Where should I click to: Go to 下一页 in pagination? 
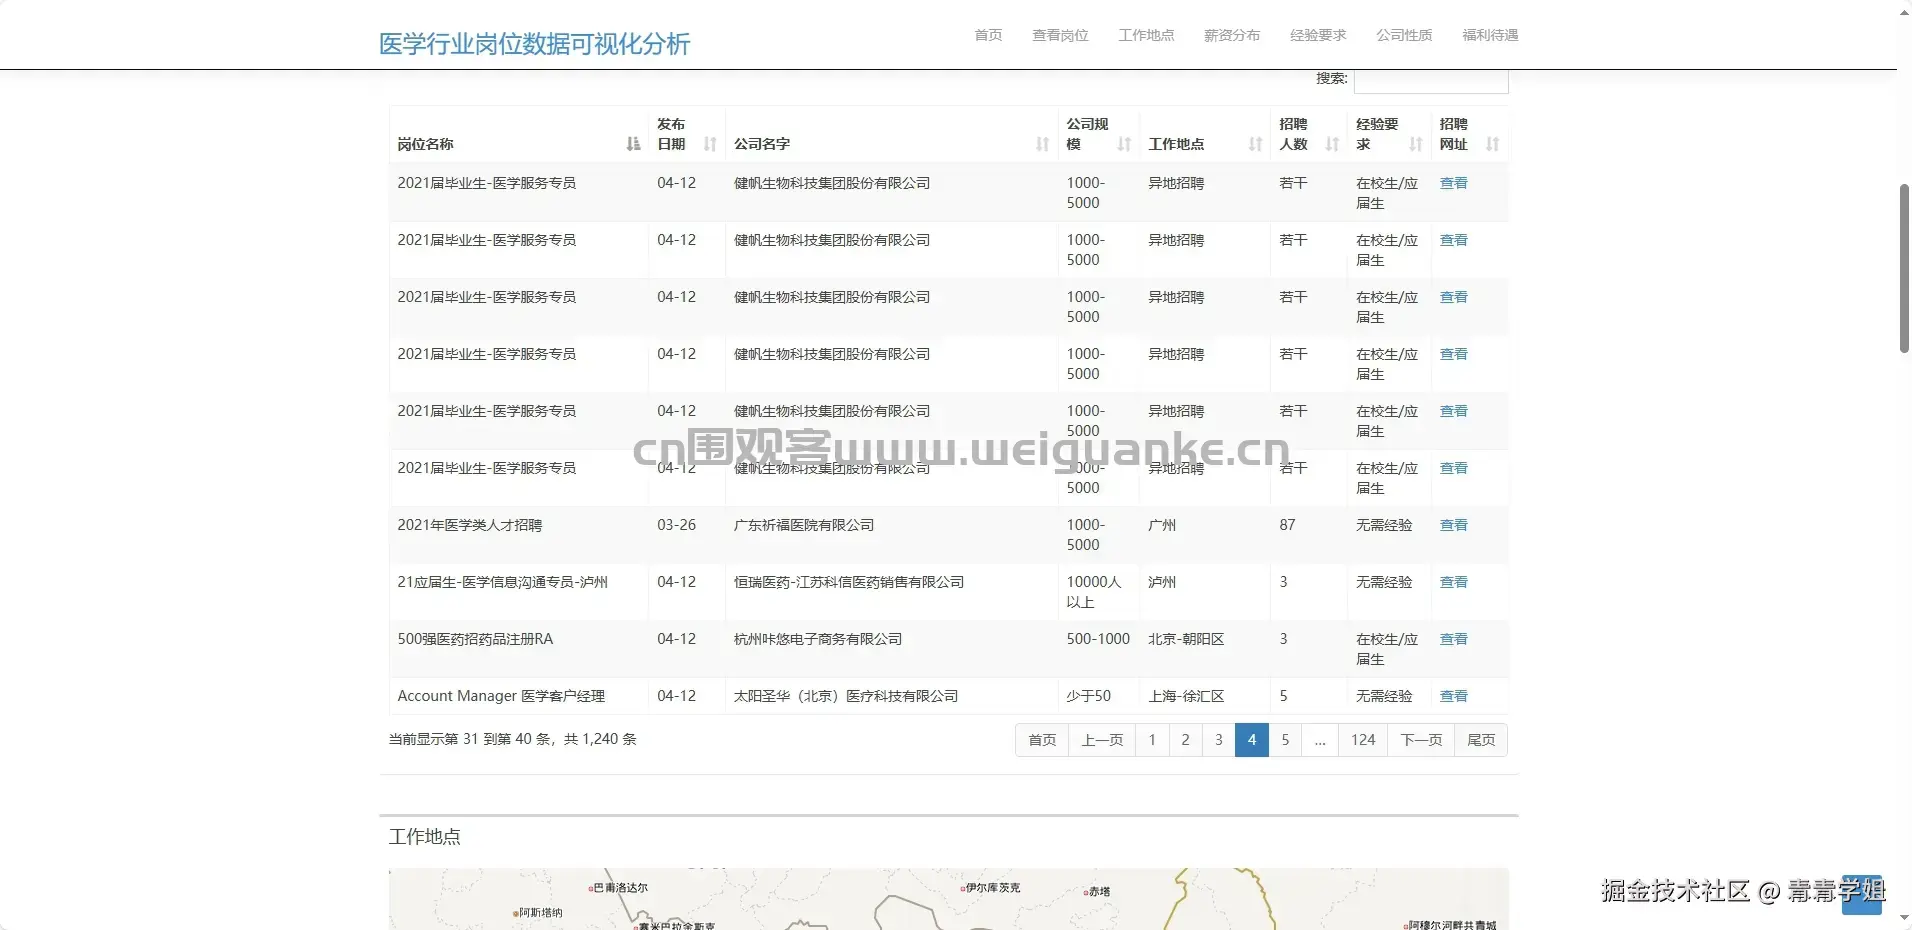pyautogui.click(x=1421, y=740)
